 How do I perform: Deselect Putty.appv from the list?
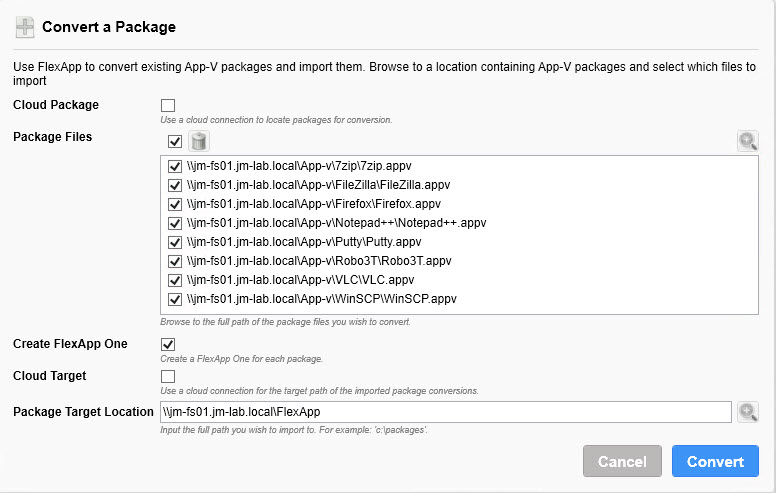tap(175, 242)
